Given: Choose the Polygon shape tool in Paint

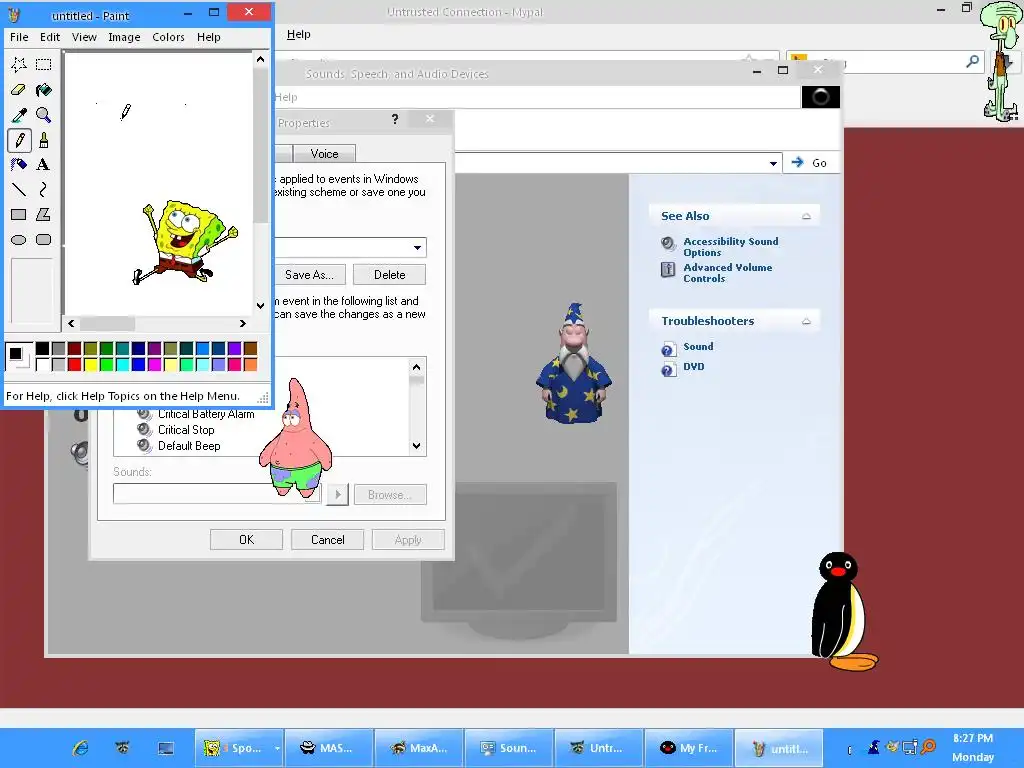Looking at the screenshot, I should tap(44, 214).
